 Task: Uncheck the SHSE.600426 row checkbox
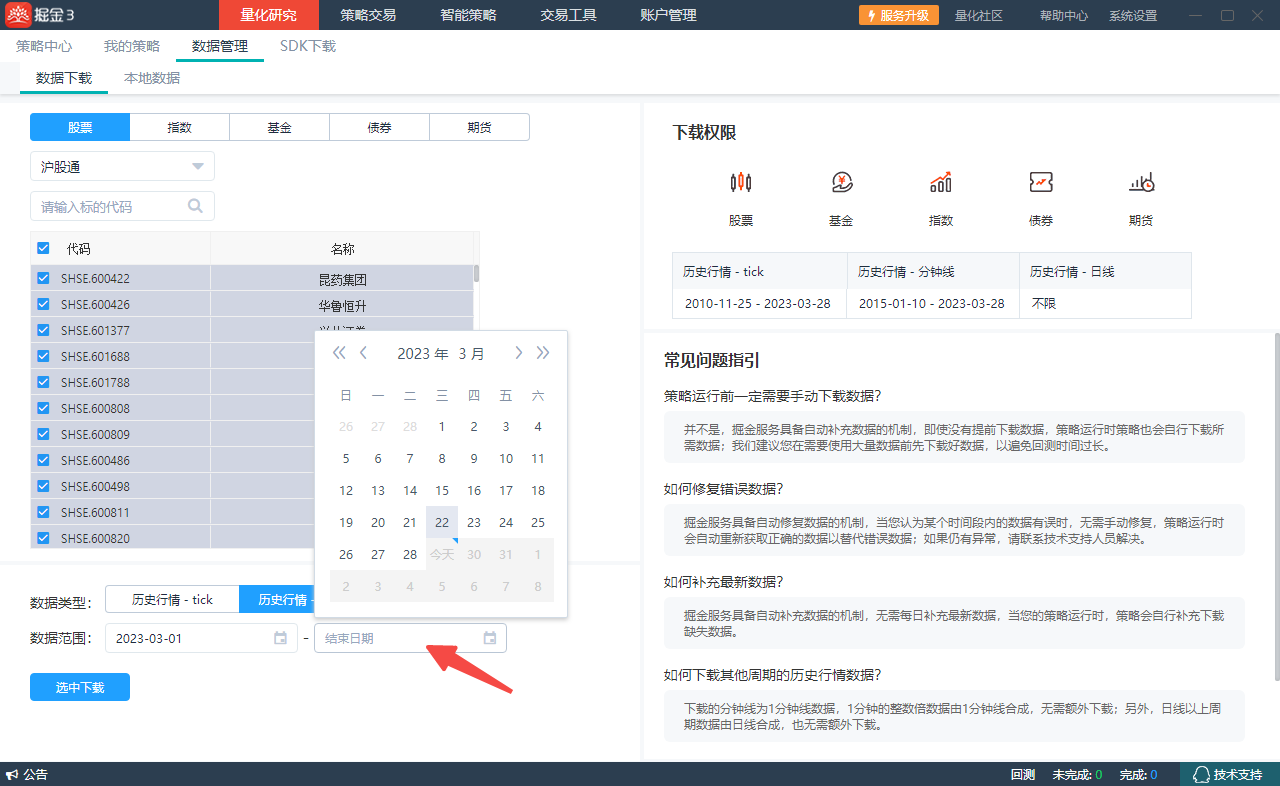[43, 304]
